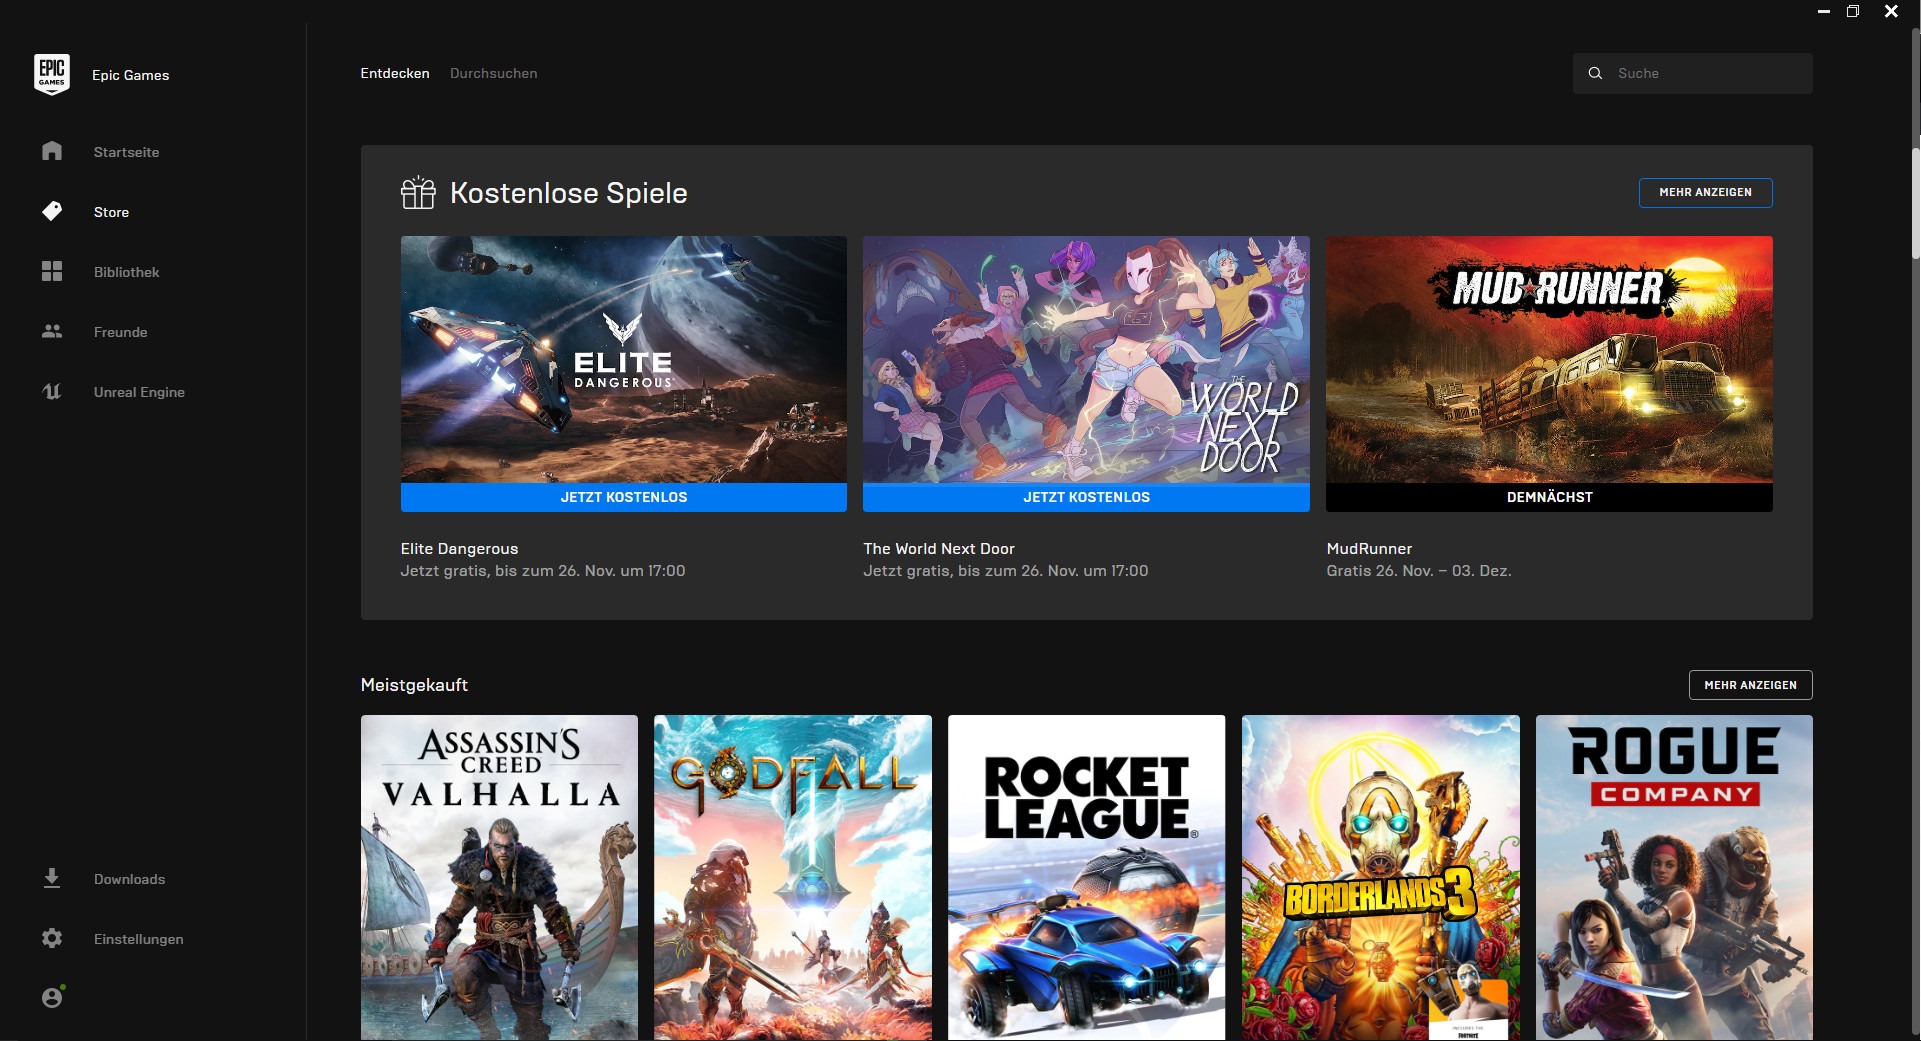Open the user profile avatar icon
Screen dimensions: 1921x1041
click(53, 996)
